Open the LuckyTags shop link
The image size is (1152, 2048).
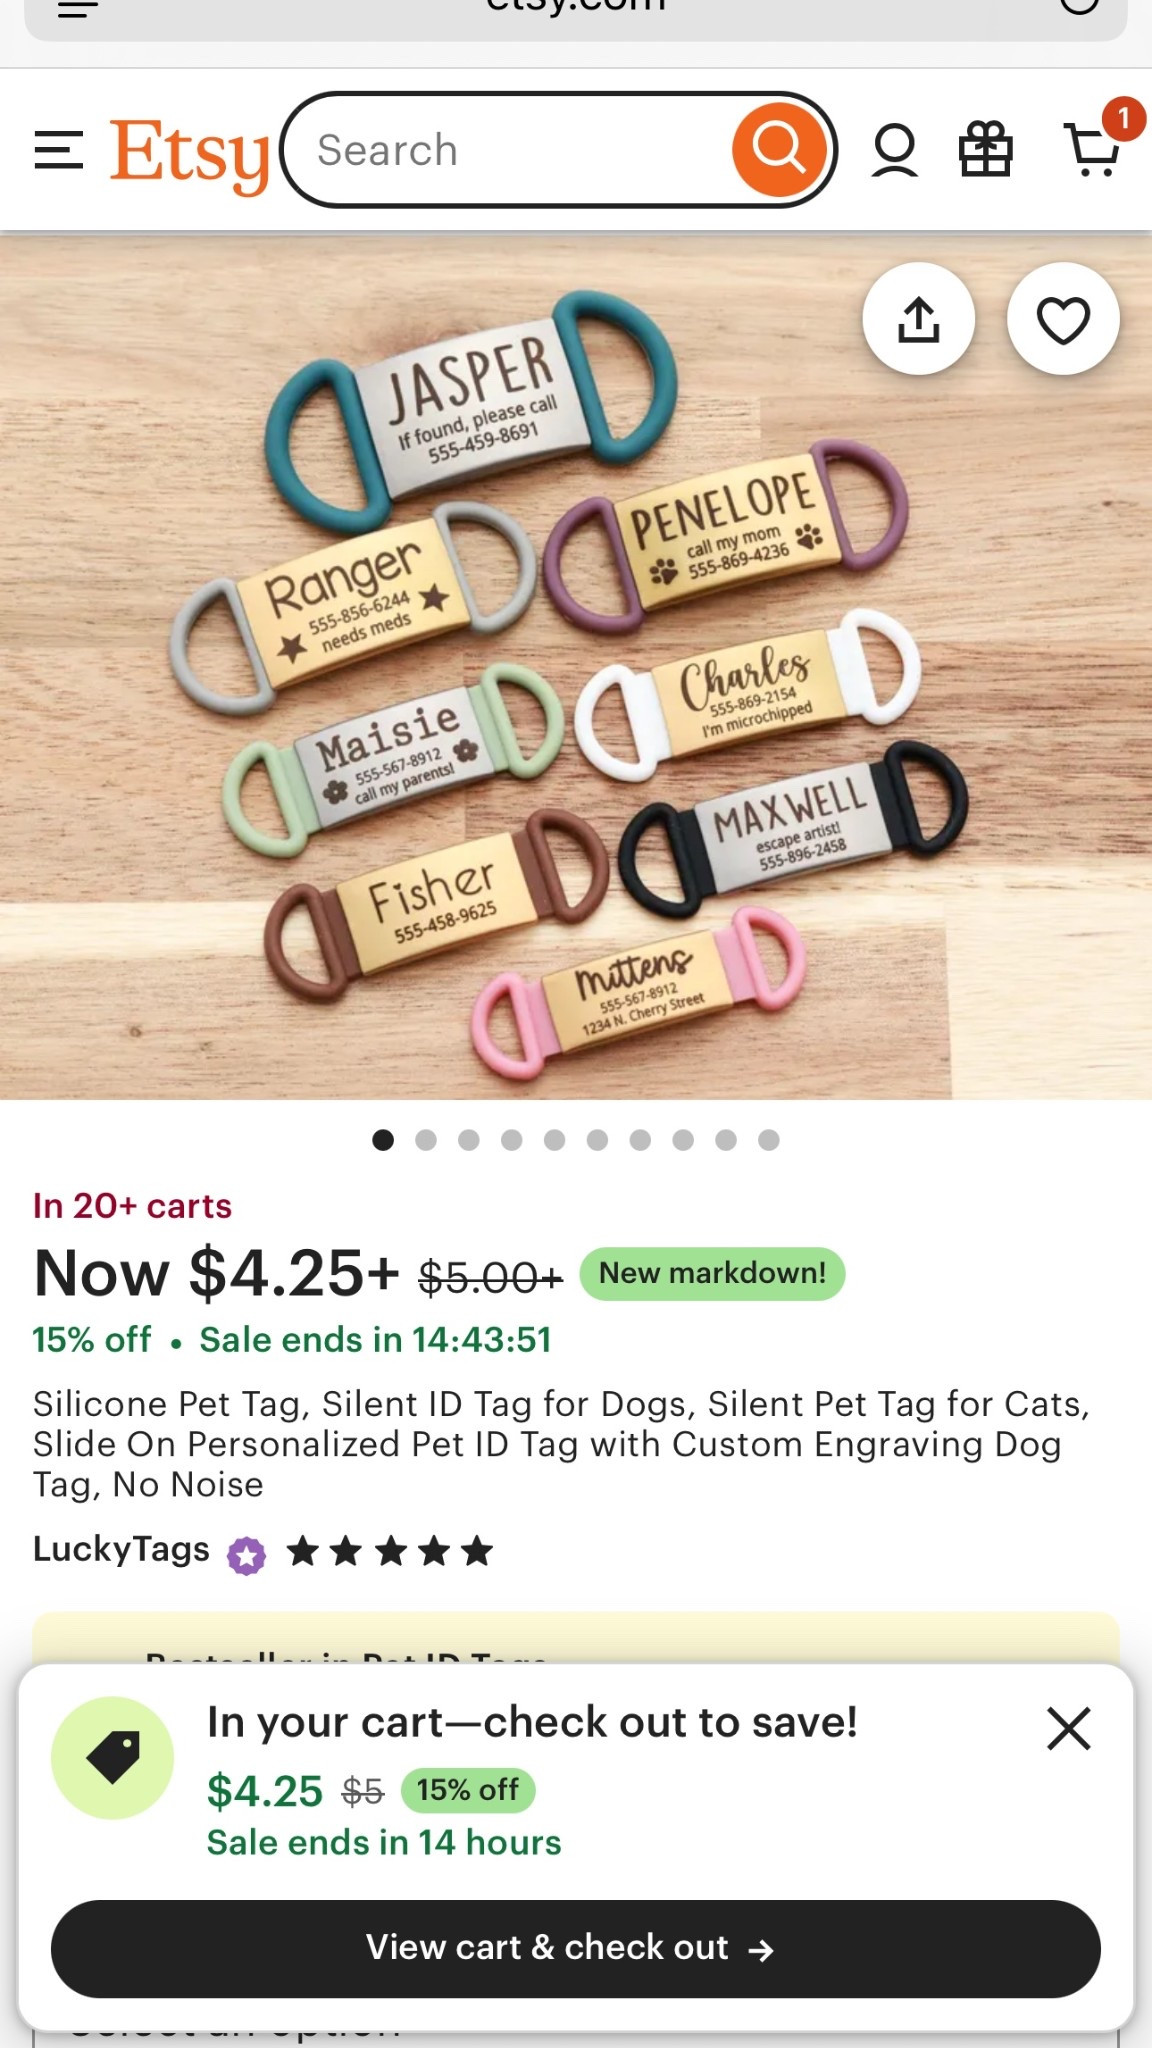[121, 1549]
